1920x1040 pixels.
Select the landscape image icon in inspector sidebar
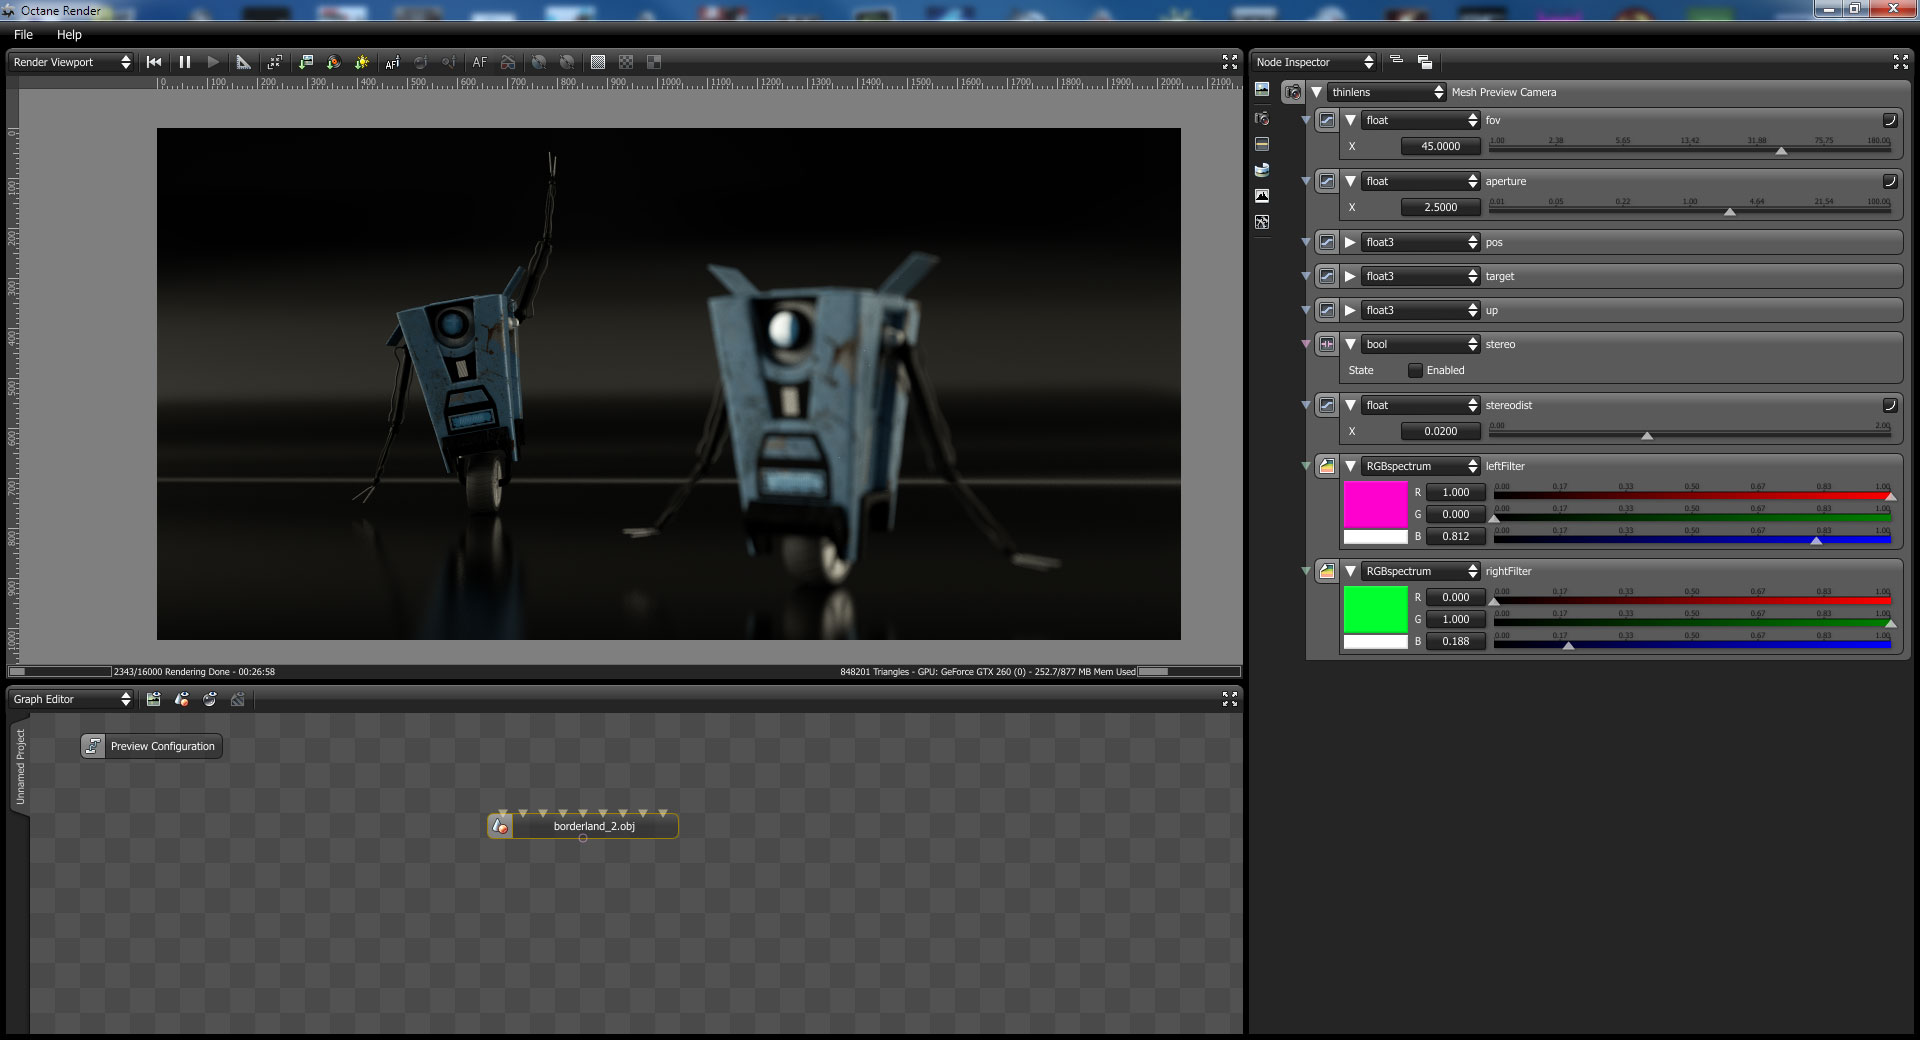click(1262, 90)
